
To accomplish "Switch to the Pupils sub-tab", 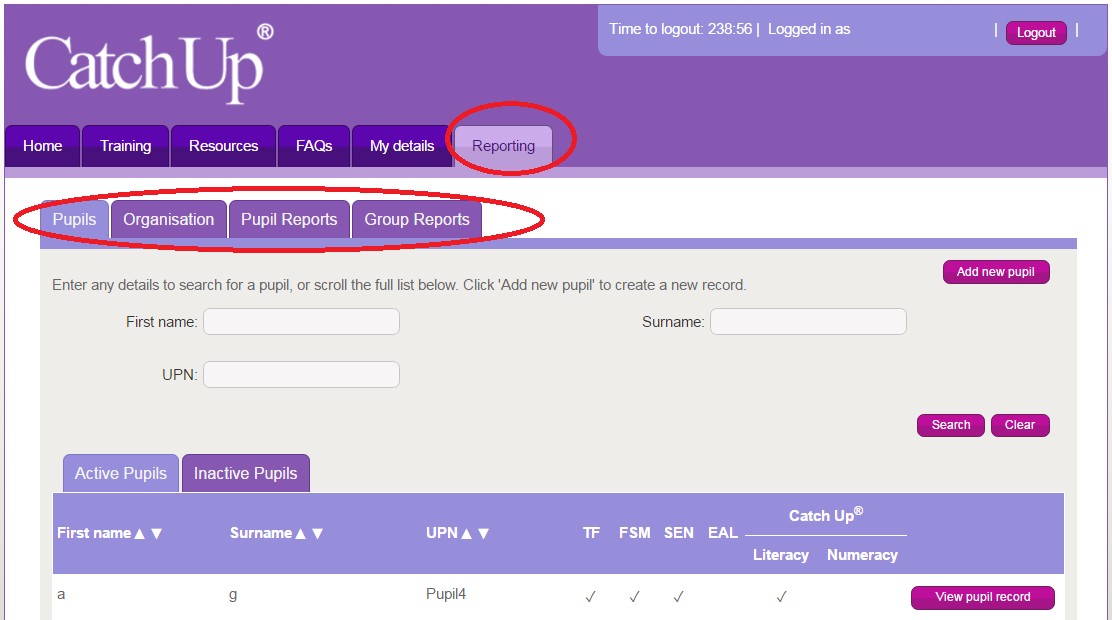I will tap(74, 220).
